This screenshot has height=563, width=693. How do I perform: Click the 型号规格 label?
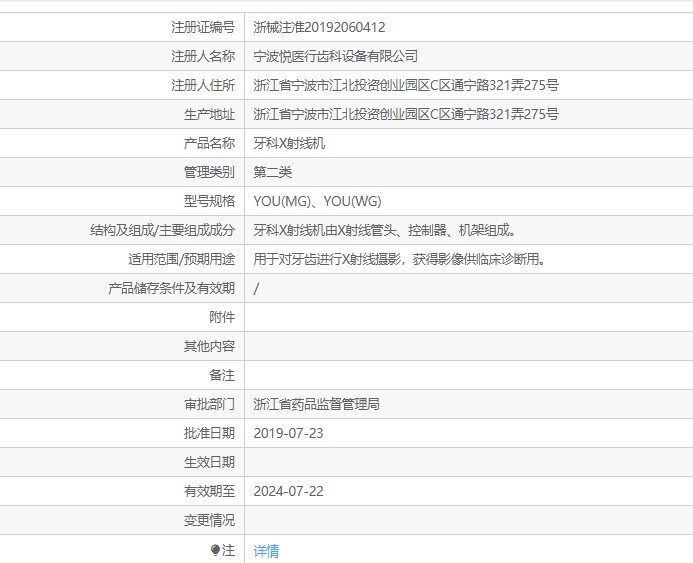pos(209,202)
